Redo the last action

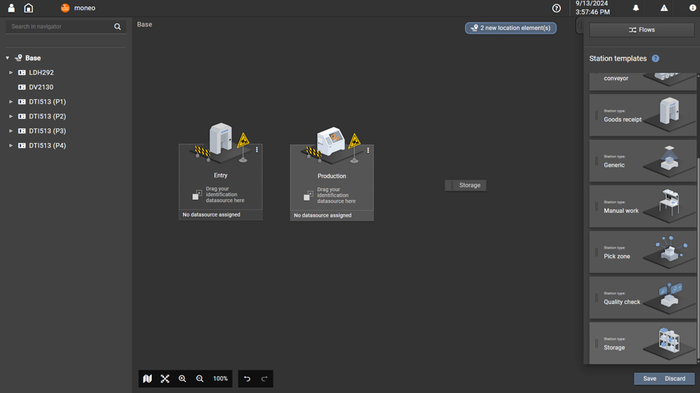tap(264, 379)
